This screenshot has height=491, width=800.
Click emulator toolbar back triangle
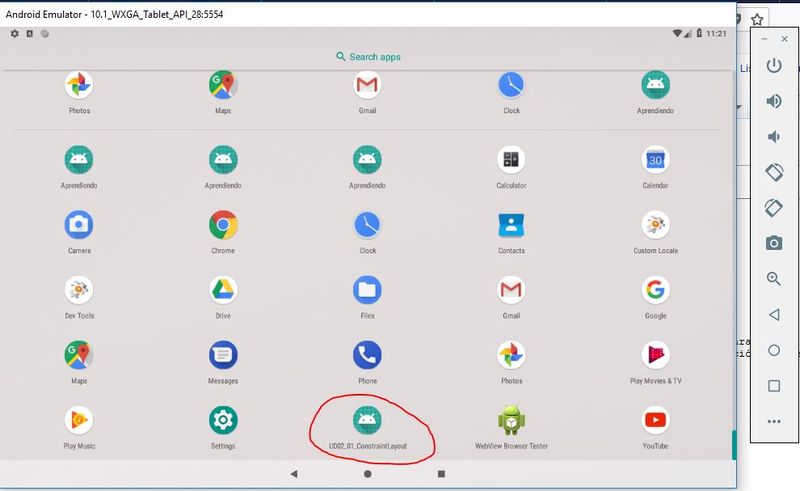774,314
